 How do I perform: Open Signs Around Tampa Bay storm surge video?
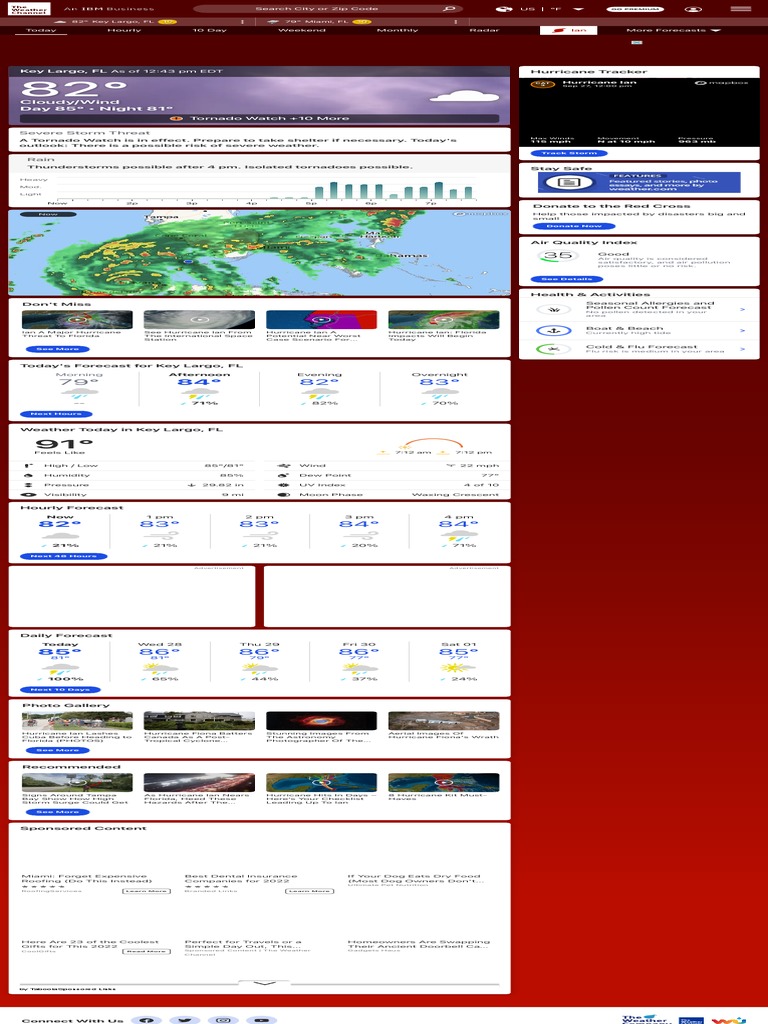[x=77, y=788]
